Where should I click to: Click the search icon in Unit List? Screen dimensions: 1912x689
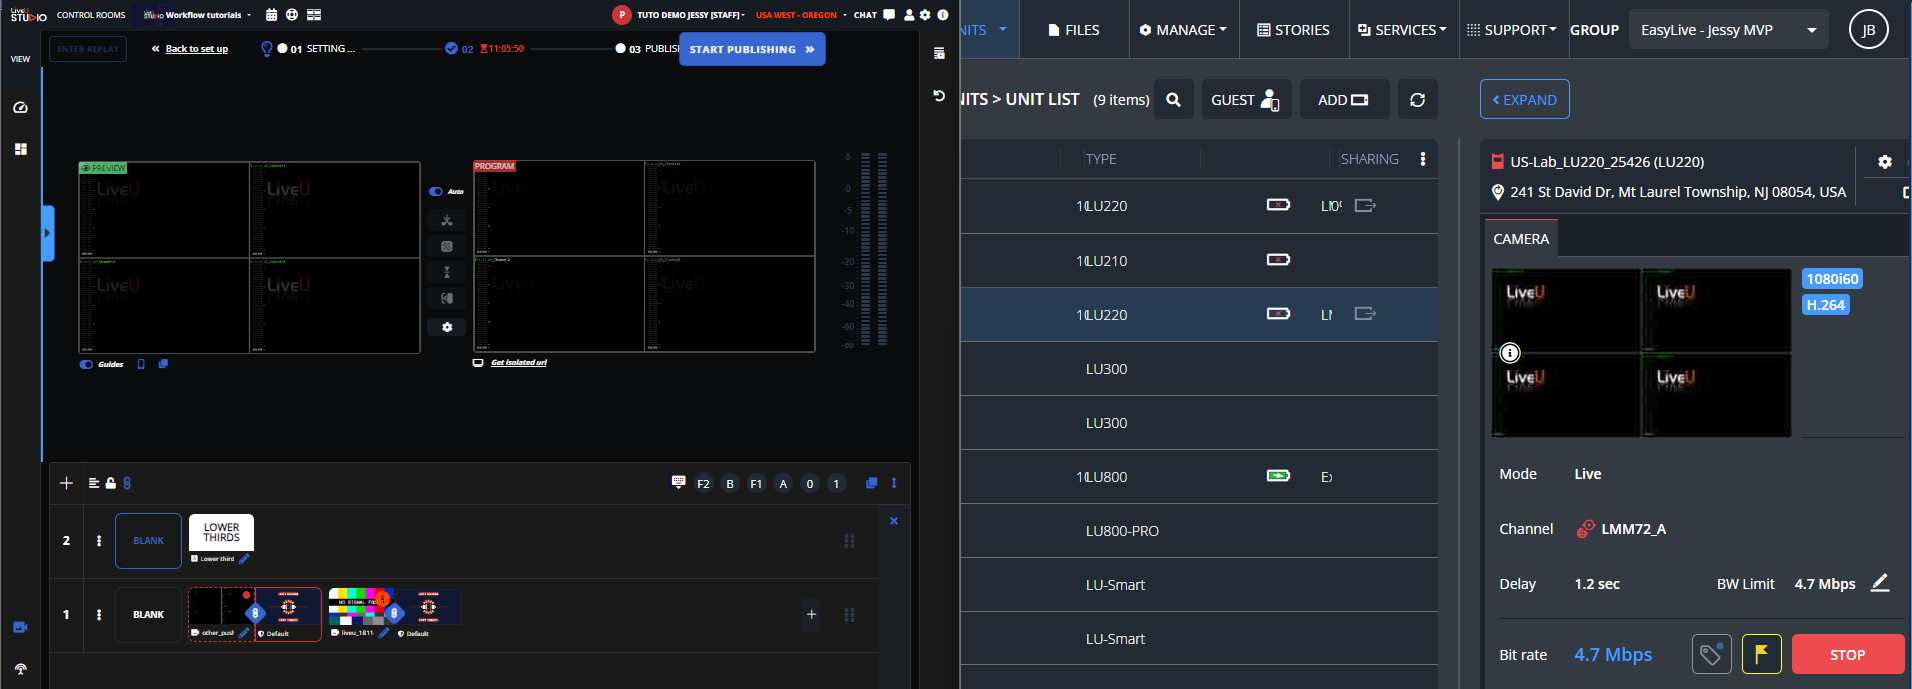[1174, 99]
